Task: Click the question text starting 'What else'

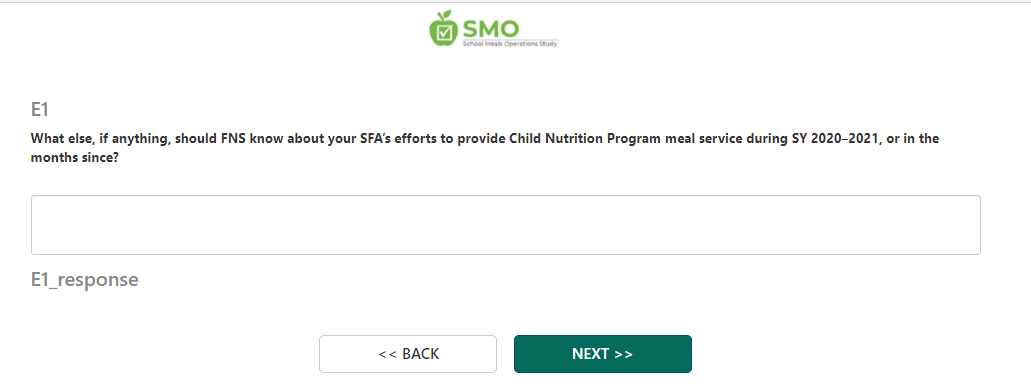Action: (x=485, y=149)
